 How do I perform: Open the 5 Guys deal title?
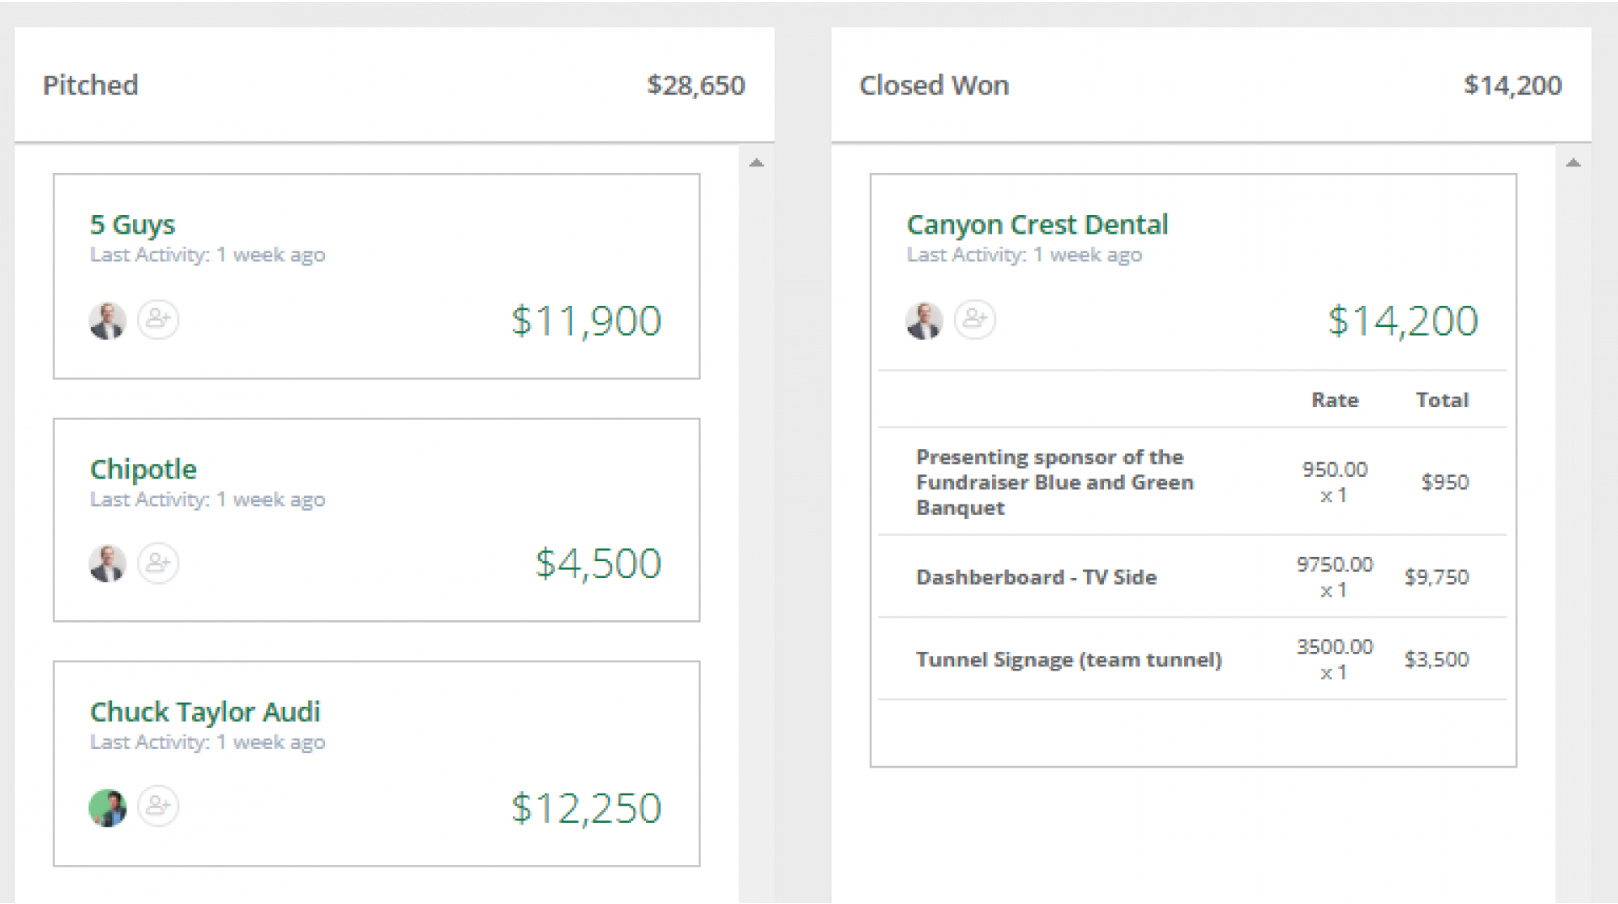tap(132, 224)
